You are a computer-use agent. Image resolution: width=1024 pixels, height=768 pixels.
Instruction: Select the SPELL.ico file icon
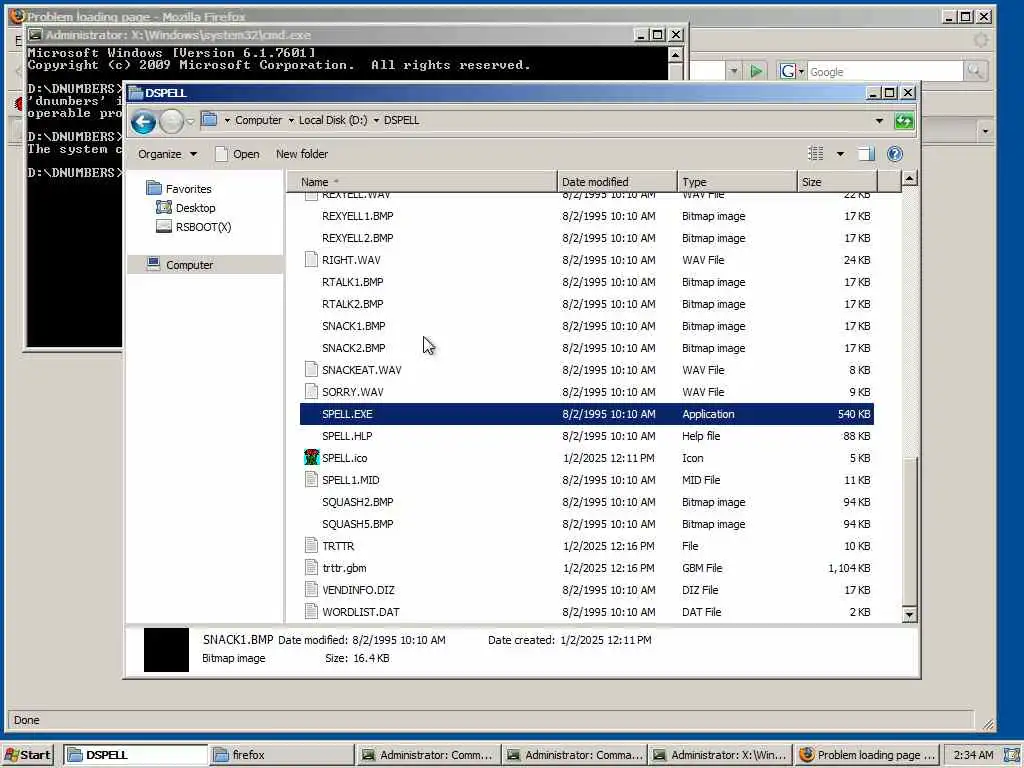pyautogui.click(x=312, y=458)
